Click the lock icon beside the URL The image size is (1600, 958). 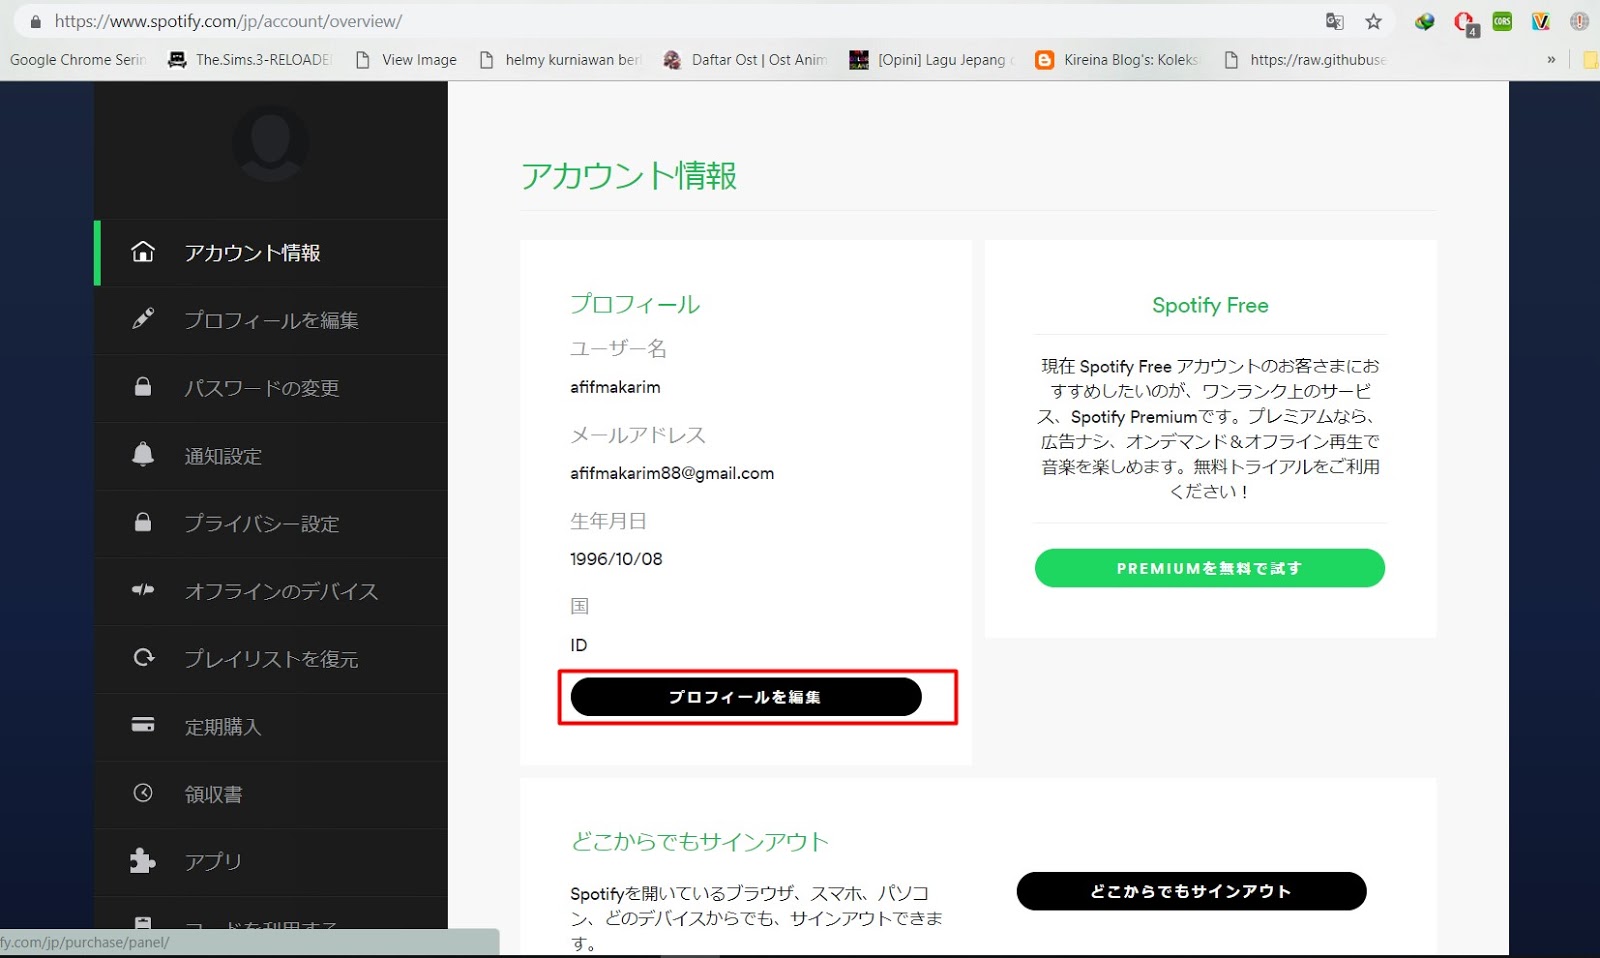click(36, 21)
